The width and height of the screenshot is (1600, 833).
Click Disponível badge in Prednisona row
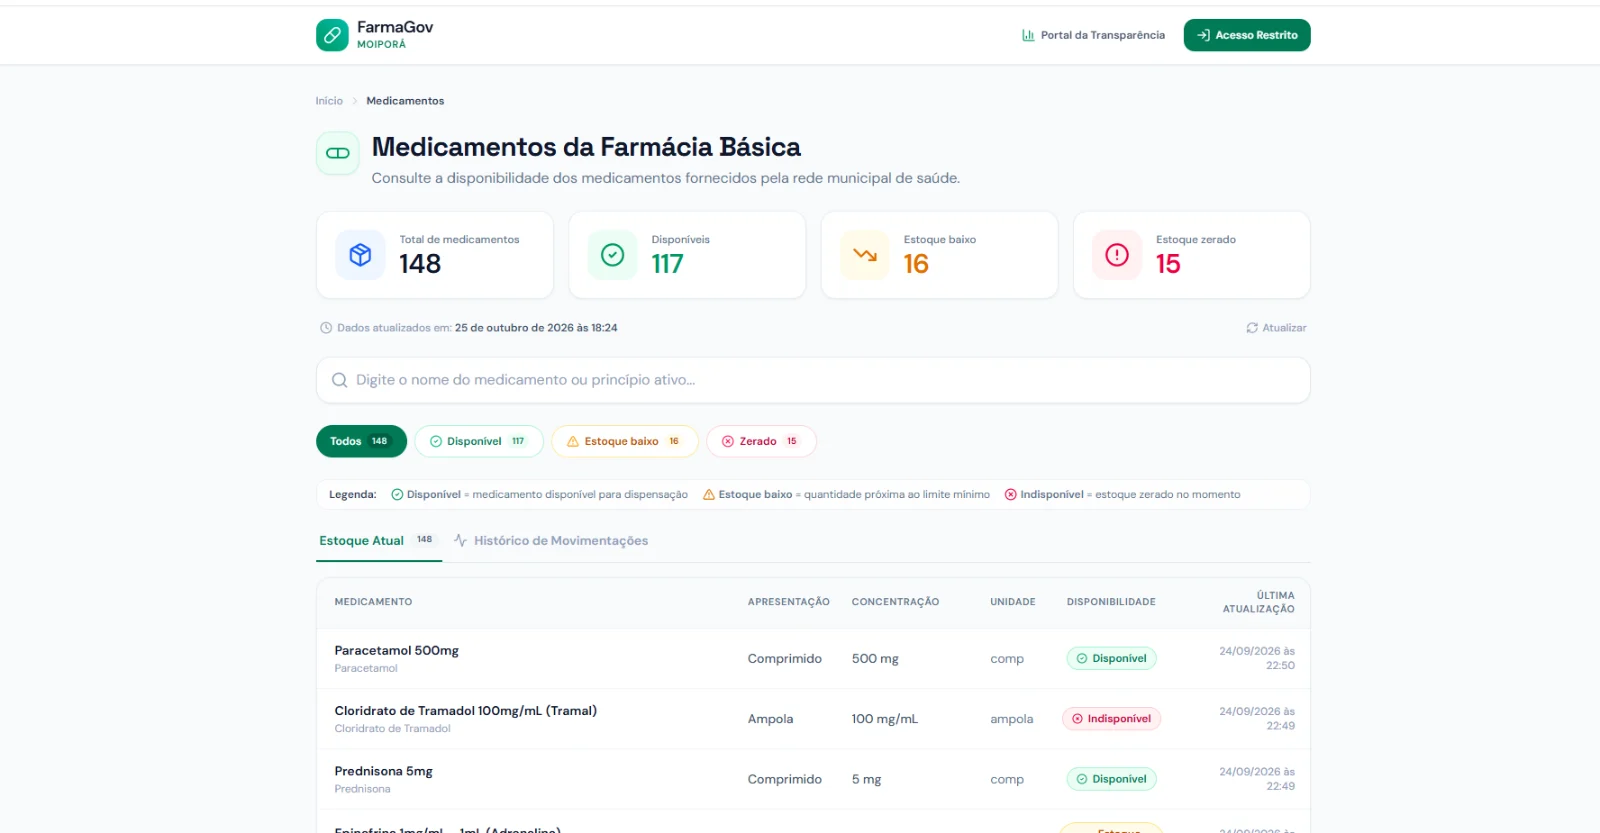[1112, 779]
